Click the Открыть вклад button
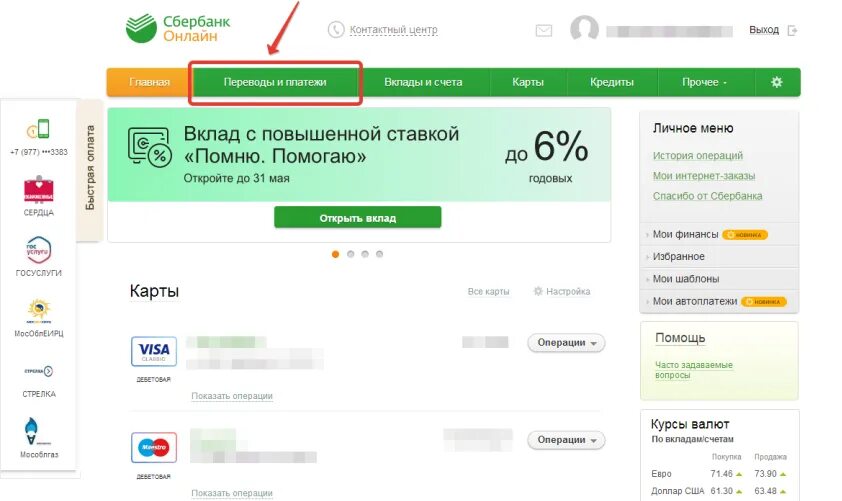 tap(358, 218)
